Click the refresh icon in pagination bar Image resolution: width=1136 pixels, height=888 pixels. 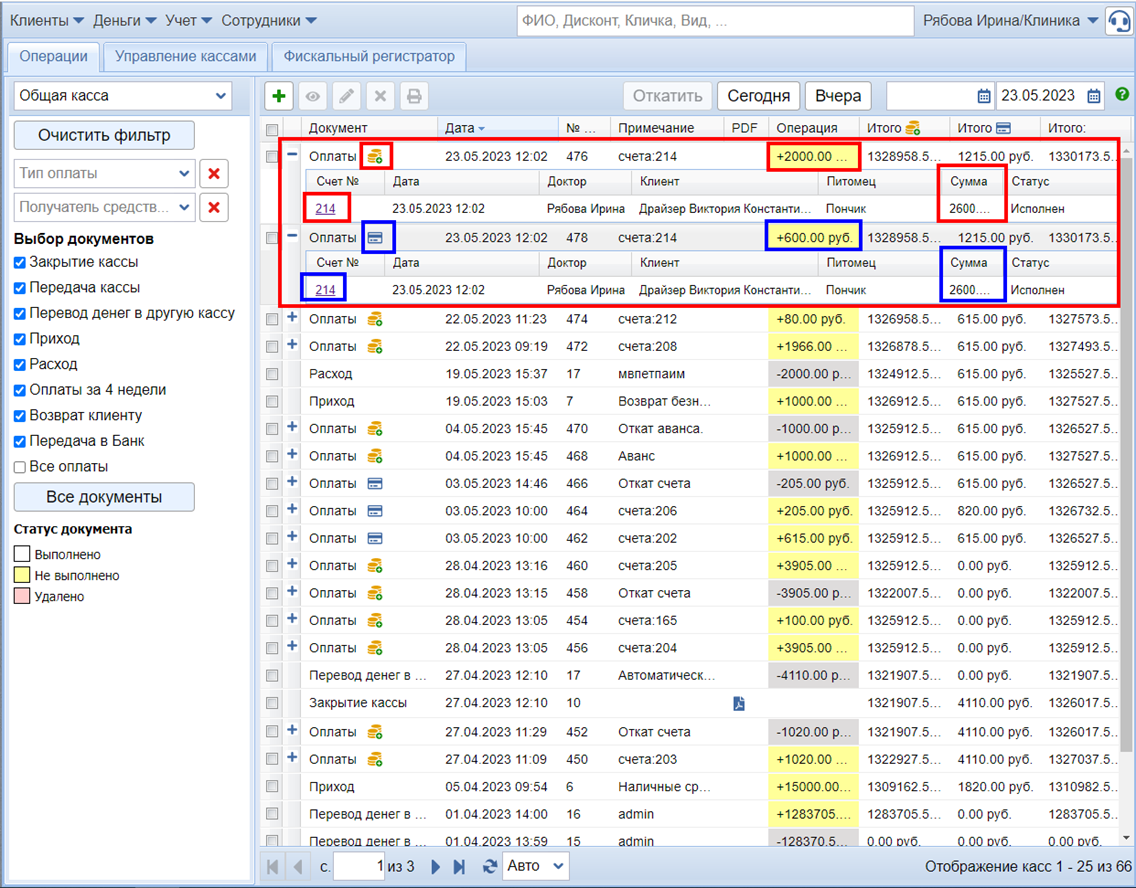click(489, 867)
